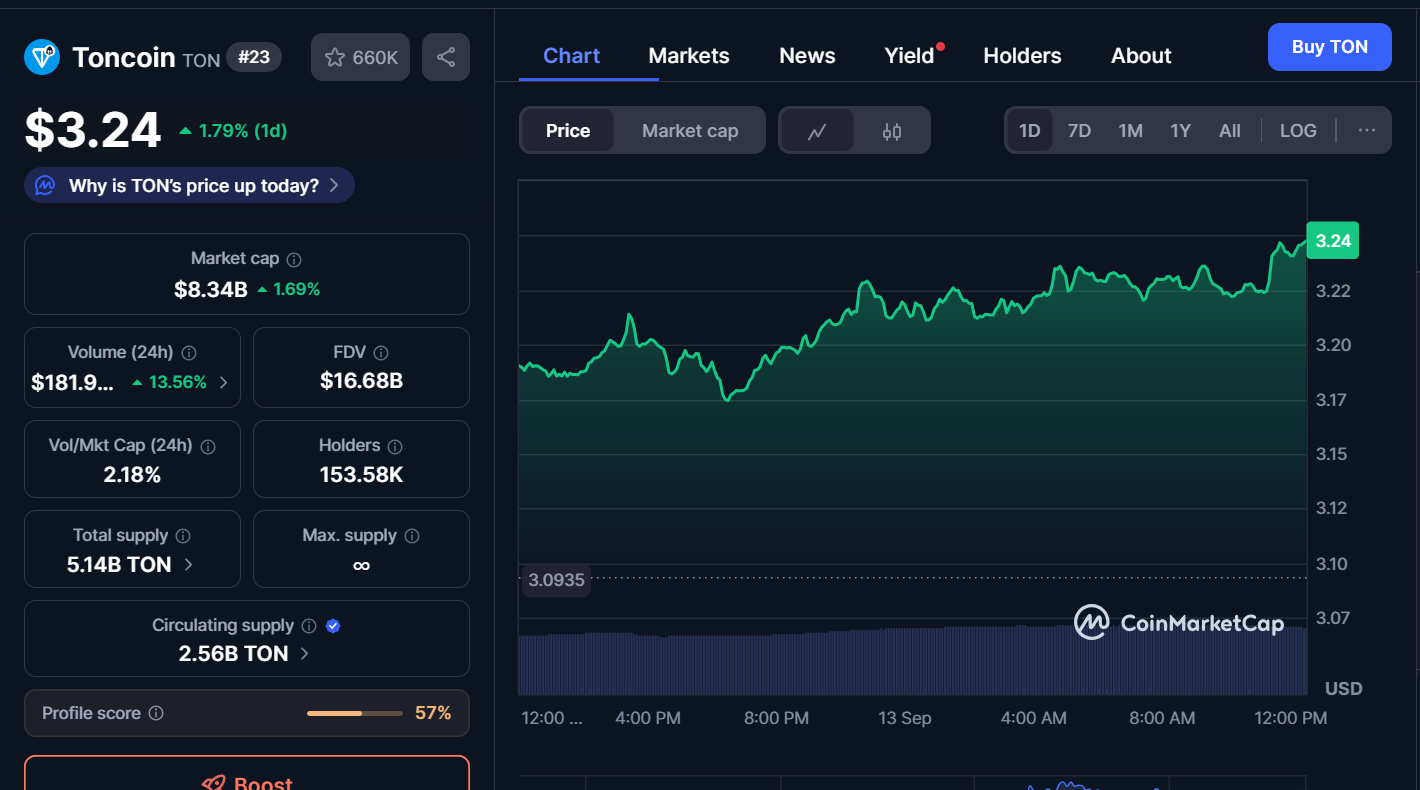This screenshot has height=790, width=1420.
Task: Click the info icon beside Vol/Mkt Cap (24h)
Action: (x=208, y=446)
